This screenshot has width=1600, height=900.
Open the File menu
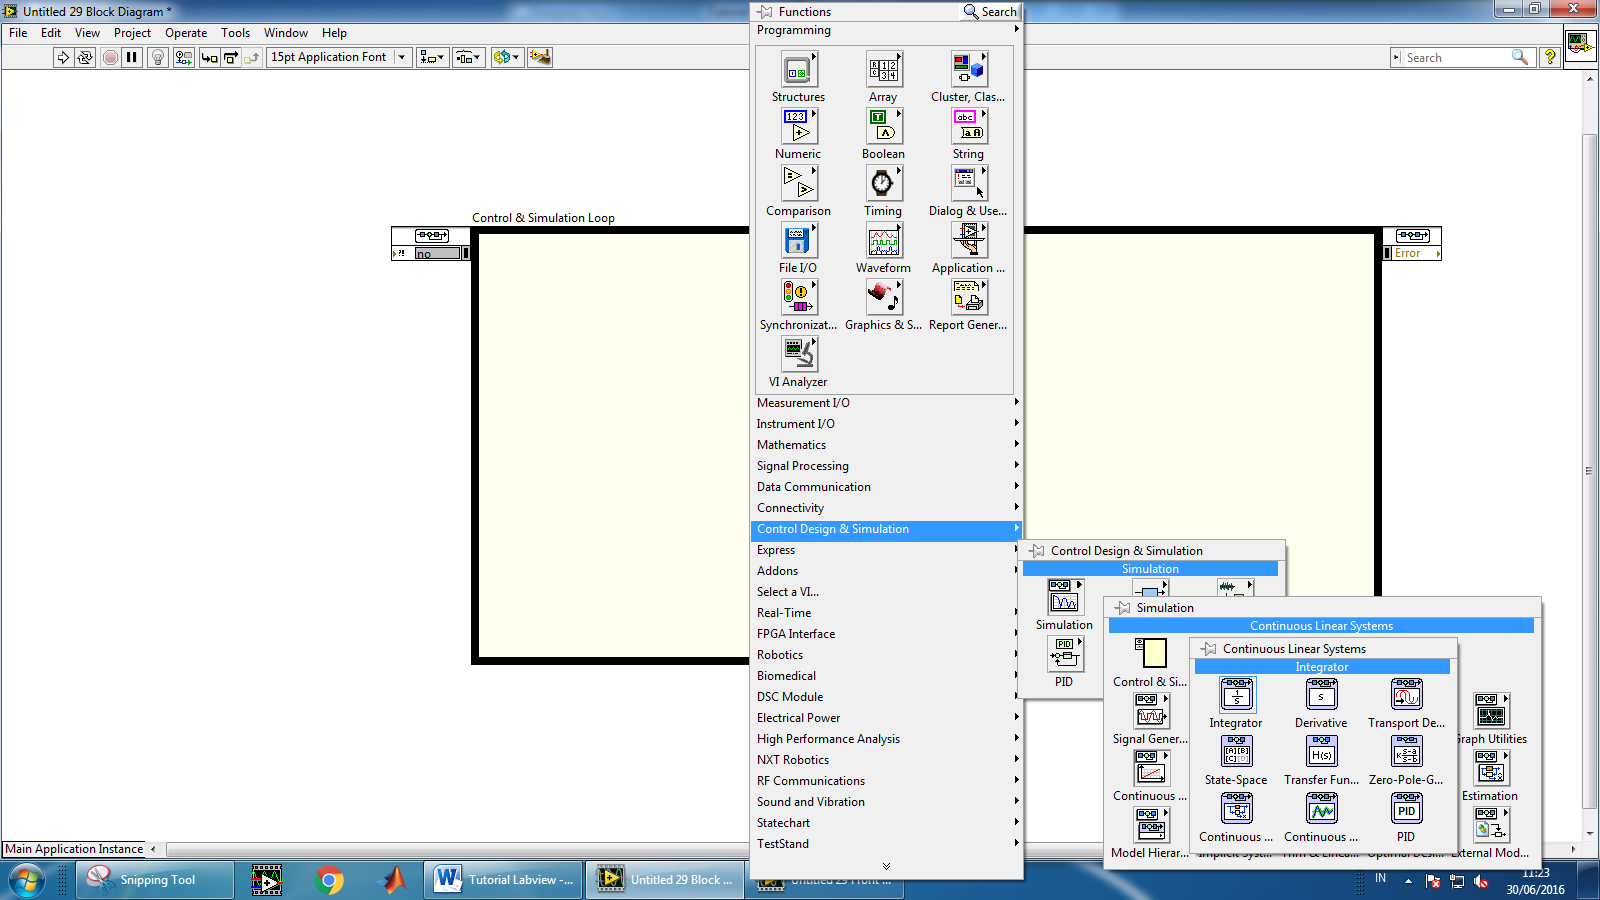pyautogui.click(x=18, y=33)
